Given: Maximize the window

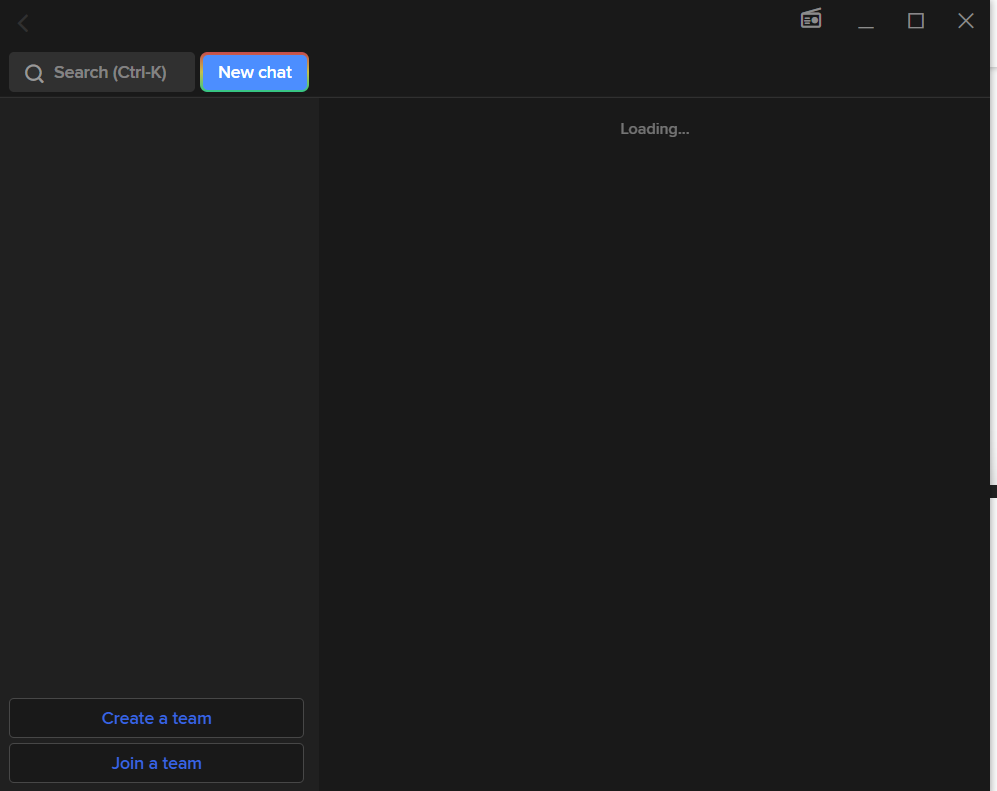Looking at the screenshot, I should point(916,21).
